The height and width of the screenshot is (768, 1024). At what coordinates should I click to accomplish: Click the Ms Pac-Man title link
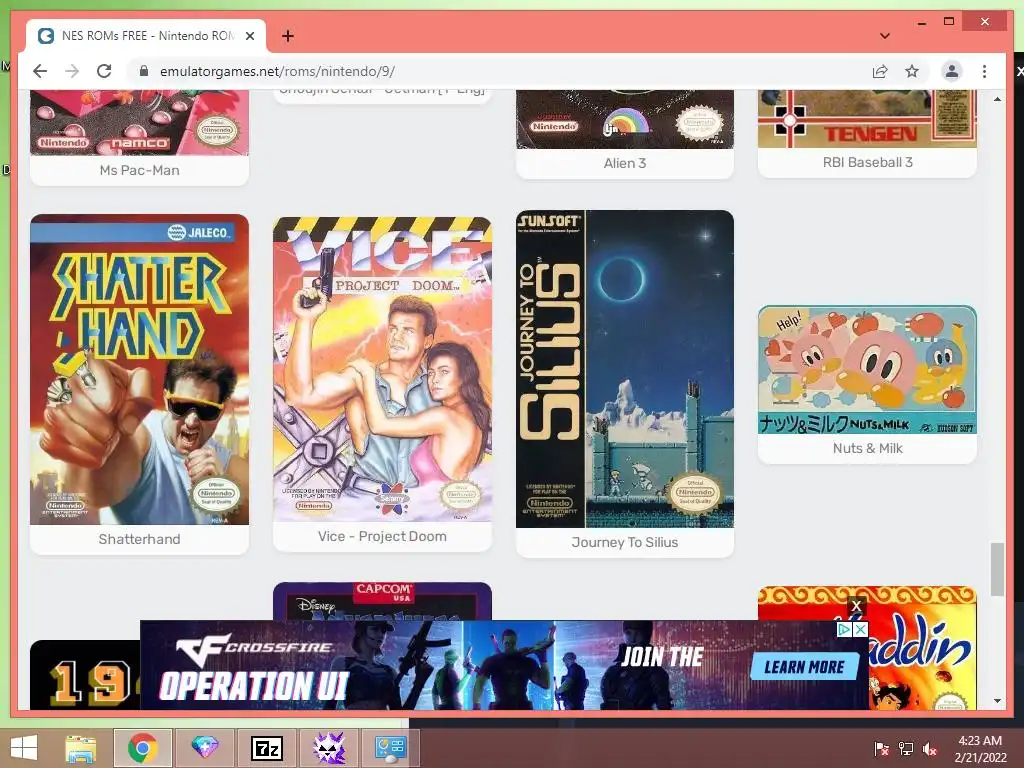[139, 170]
